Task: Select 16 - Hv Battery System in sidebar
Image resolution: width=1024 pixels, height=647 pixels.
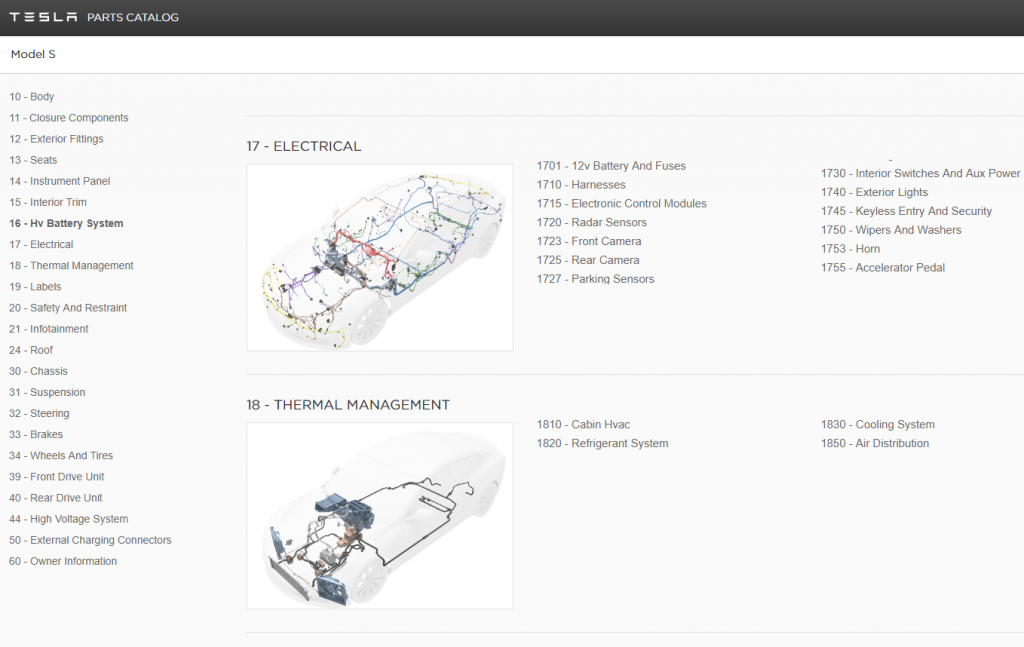Action: [65, 223]
